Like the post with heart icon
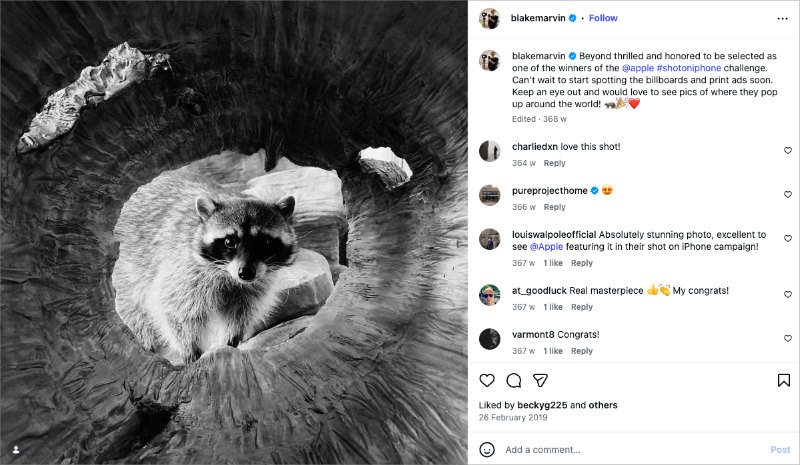The width and height of the screenshot is (800, 465). 487,380
